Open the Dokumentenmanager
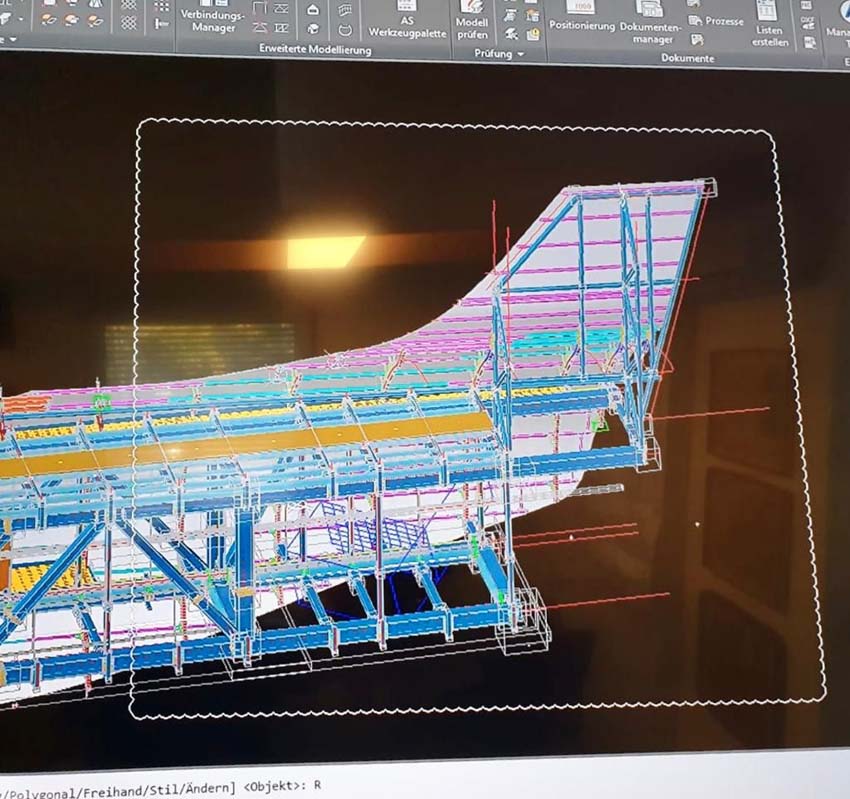Screen dimensions: 850x799 [649, 22]
